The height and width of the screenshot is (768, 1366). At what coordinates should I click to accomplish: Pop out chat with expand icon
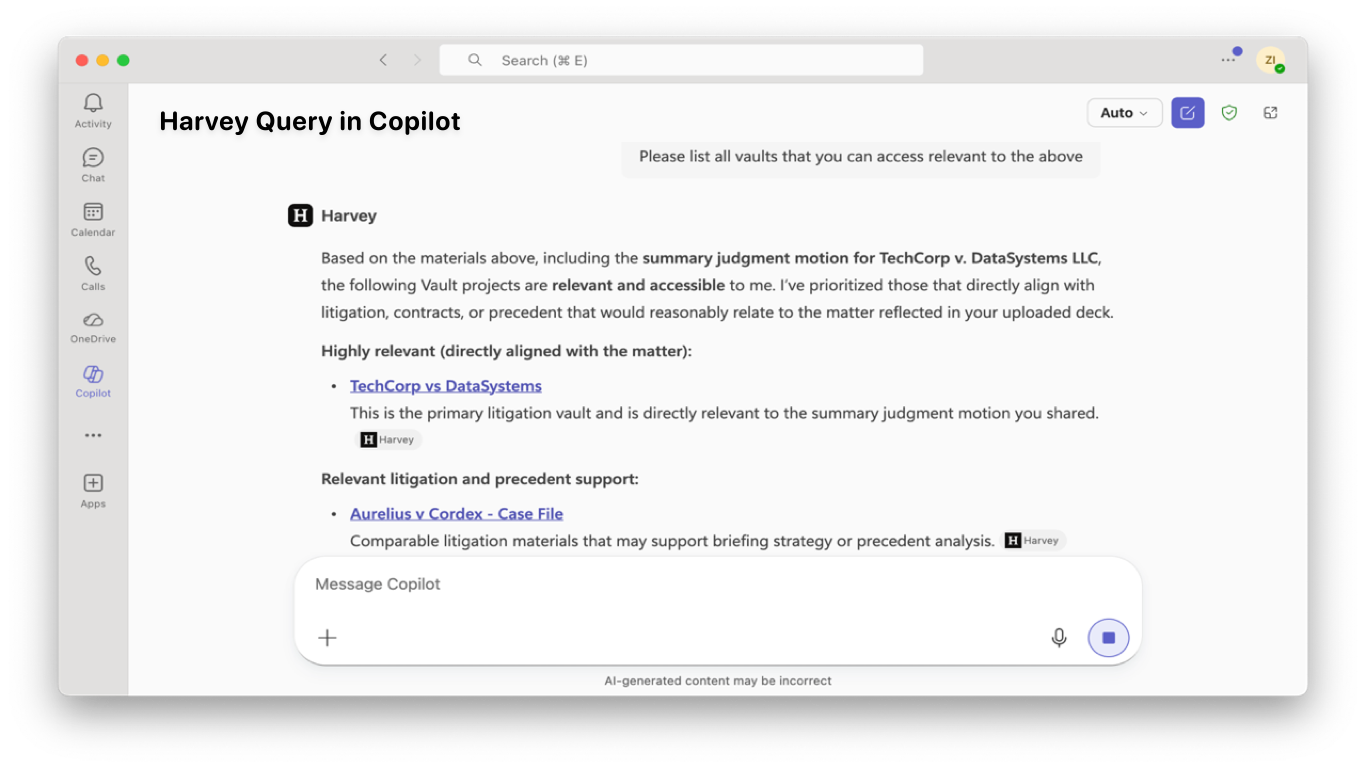point(1271,113)
